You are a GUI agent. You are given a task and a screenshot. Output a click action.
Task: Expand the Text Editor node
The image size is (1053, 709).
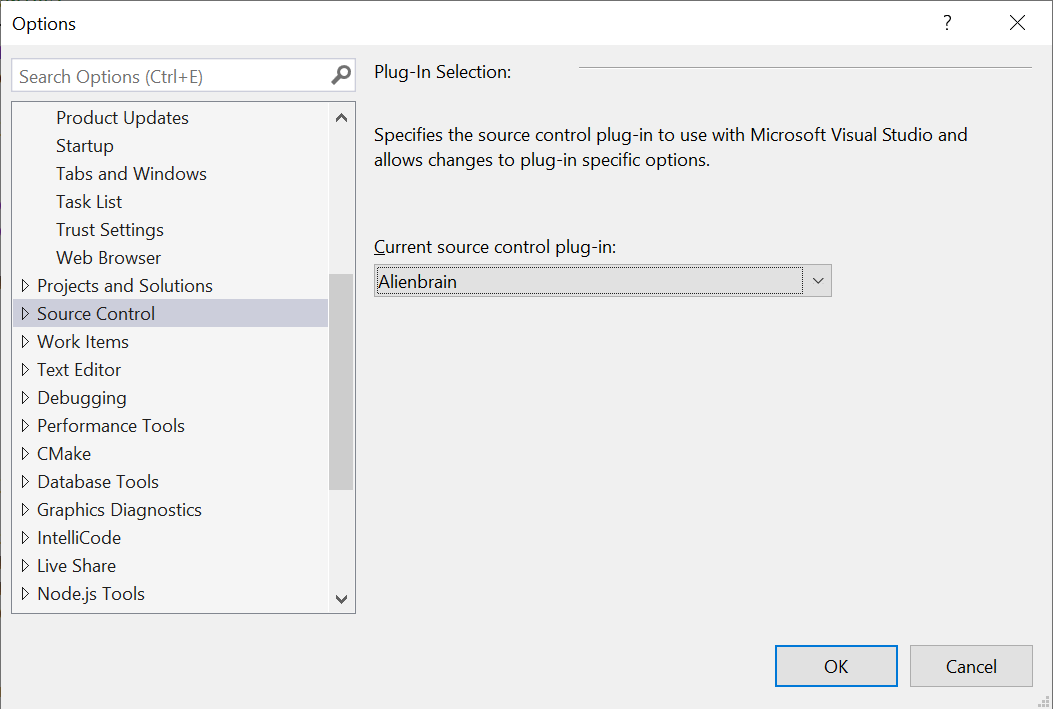[25, 370]
